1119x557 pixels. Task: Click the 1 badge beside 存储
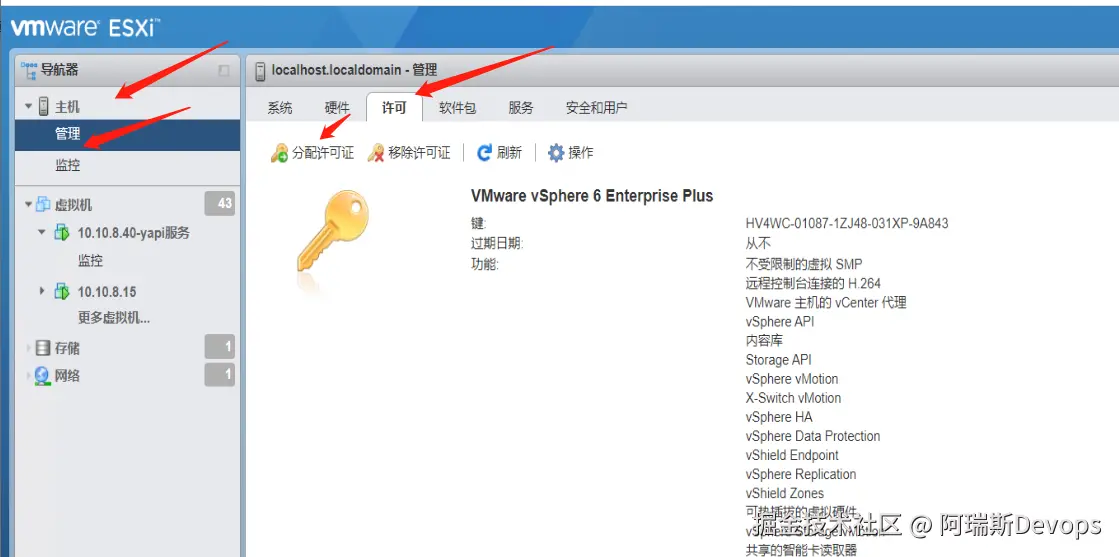[220, 348]
